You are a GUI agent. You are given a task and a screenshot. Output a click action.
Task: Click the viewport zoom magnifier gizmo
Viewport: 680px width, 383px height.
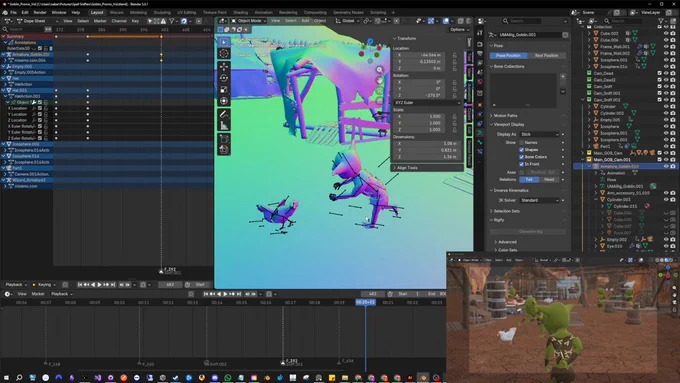(x=379, y=69)
